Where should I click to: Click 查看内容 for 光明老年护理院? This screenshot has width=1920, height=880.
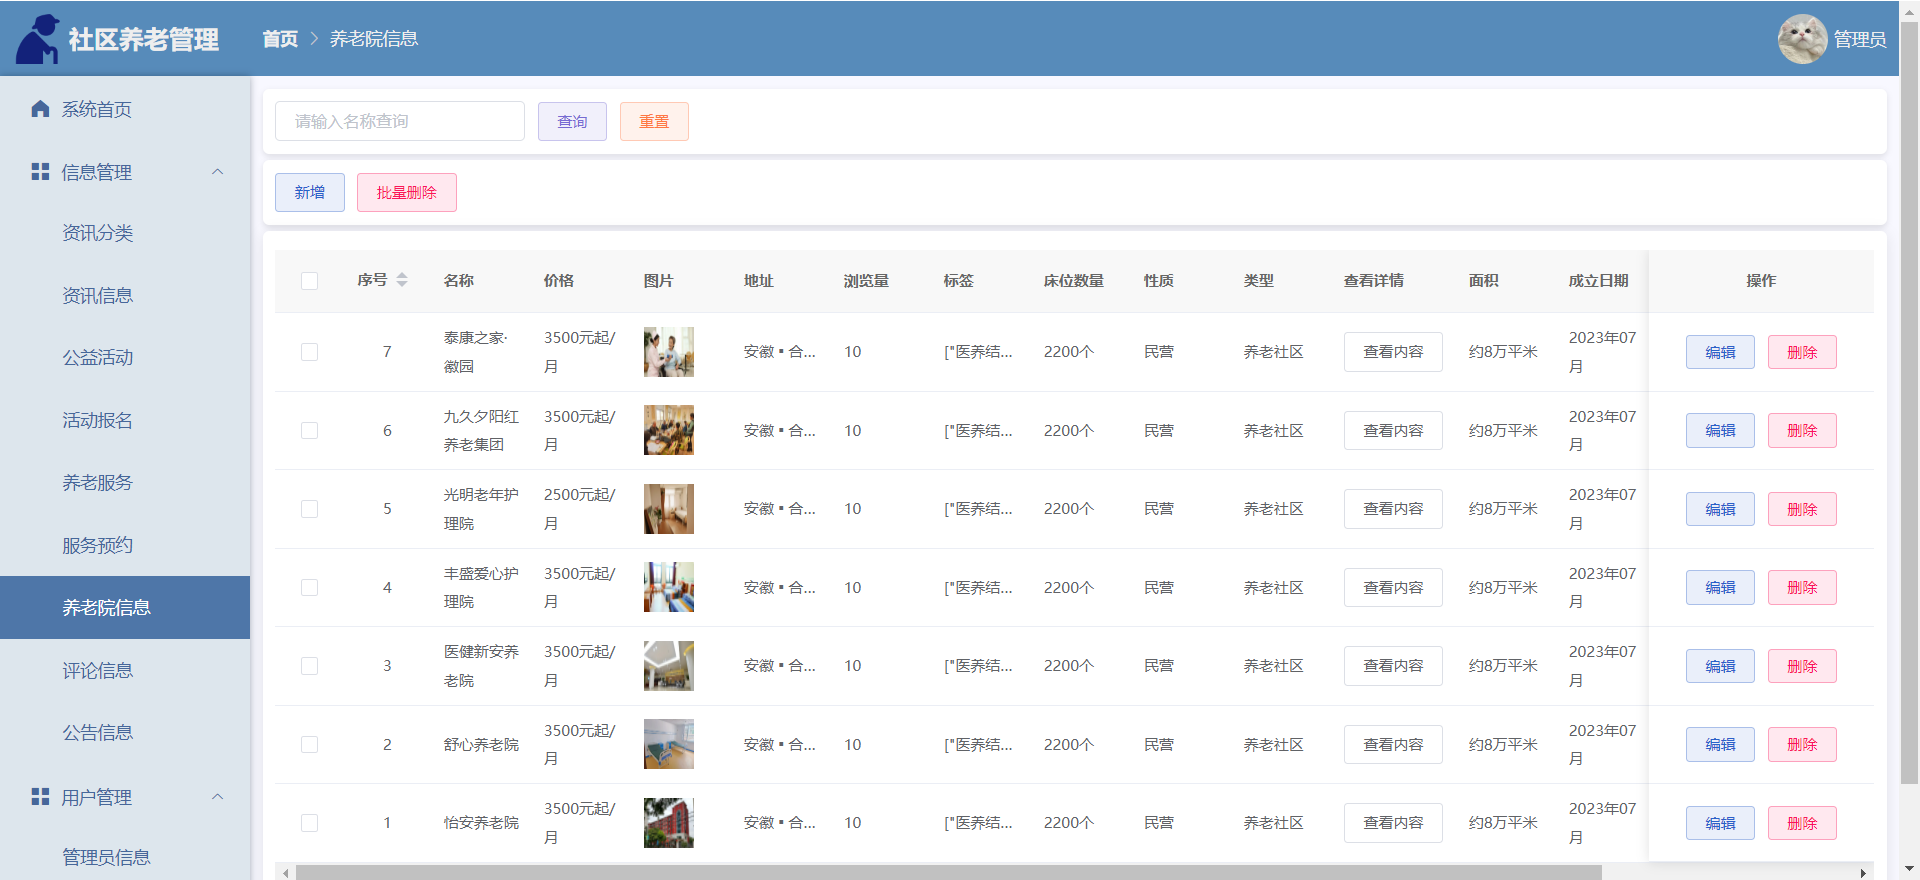tap(1392, 509)
